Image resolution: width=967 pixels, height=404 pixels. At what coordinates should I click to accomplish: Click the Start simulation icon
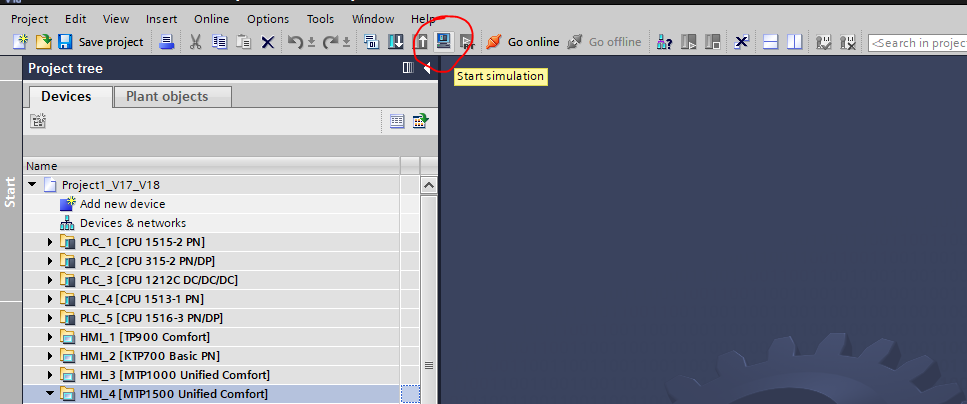443,41
